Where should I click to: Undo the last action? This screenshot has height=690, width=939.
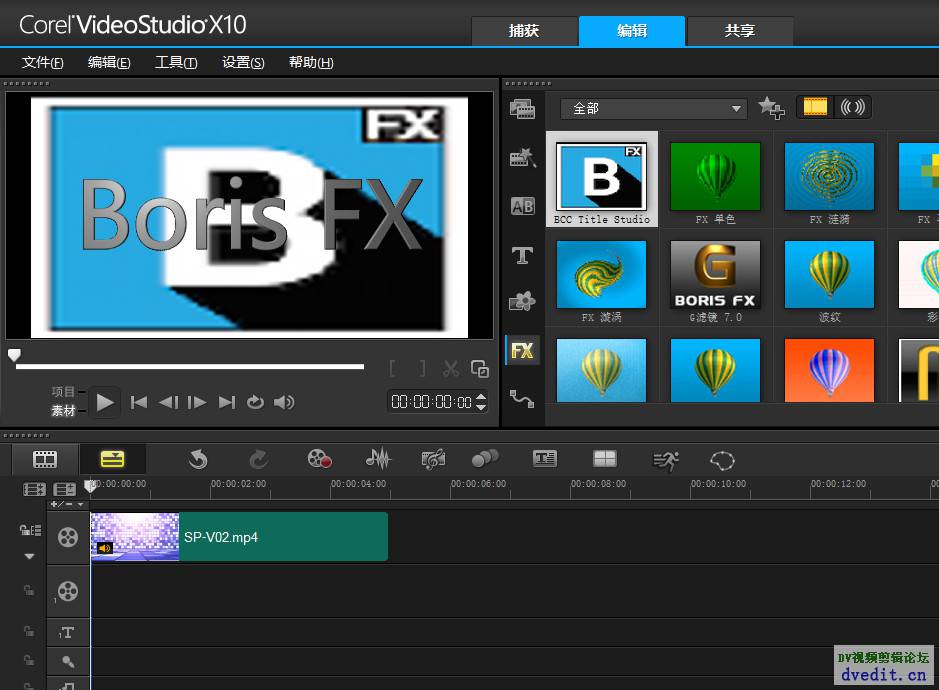pos(198,459)
